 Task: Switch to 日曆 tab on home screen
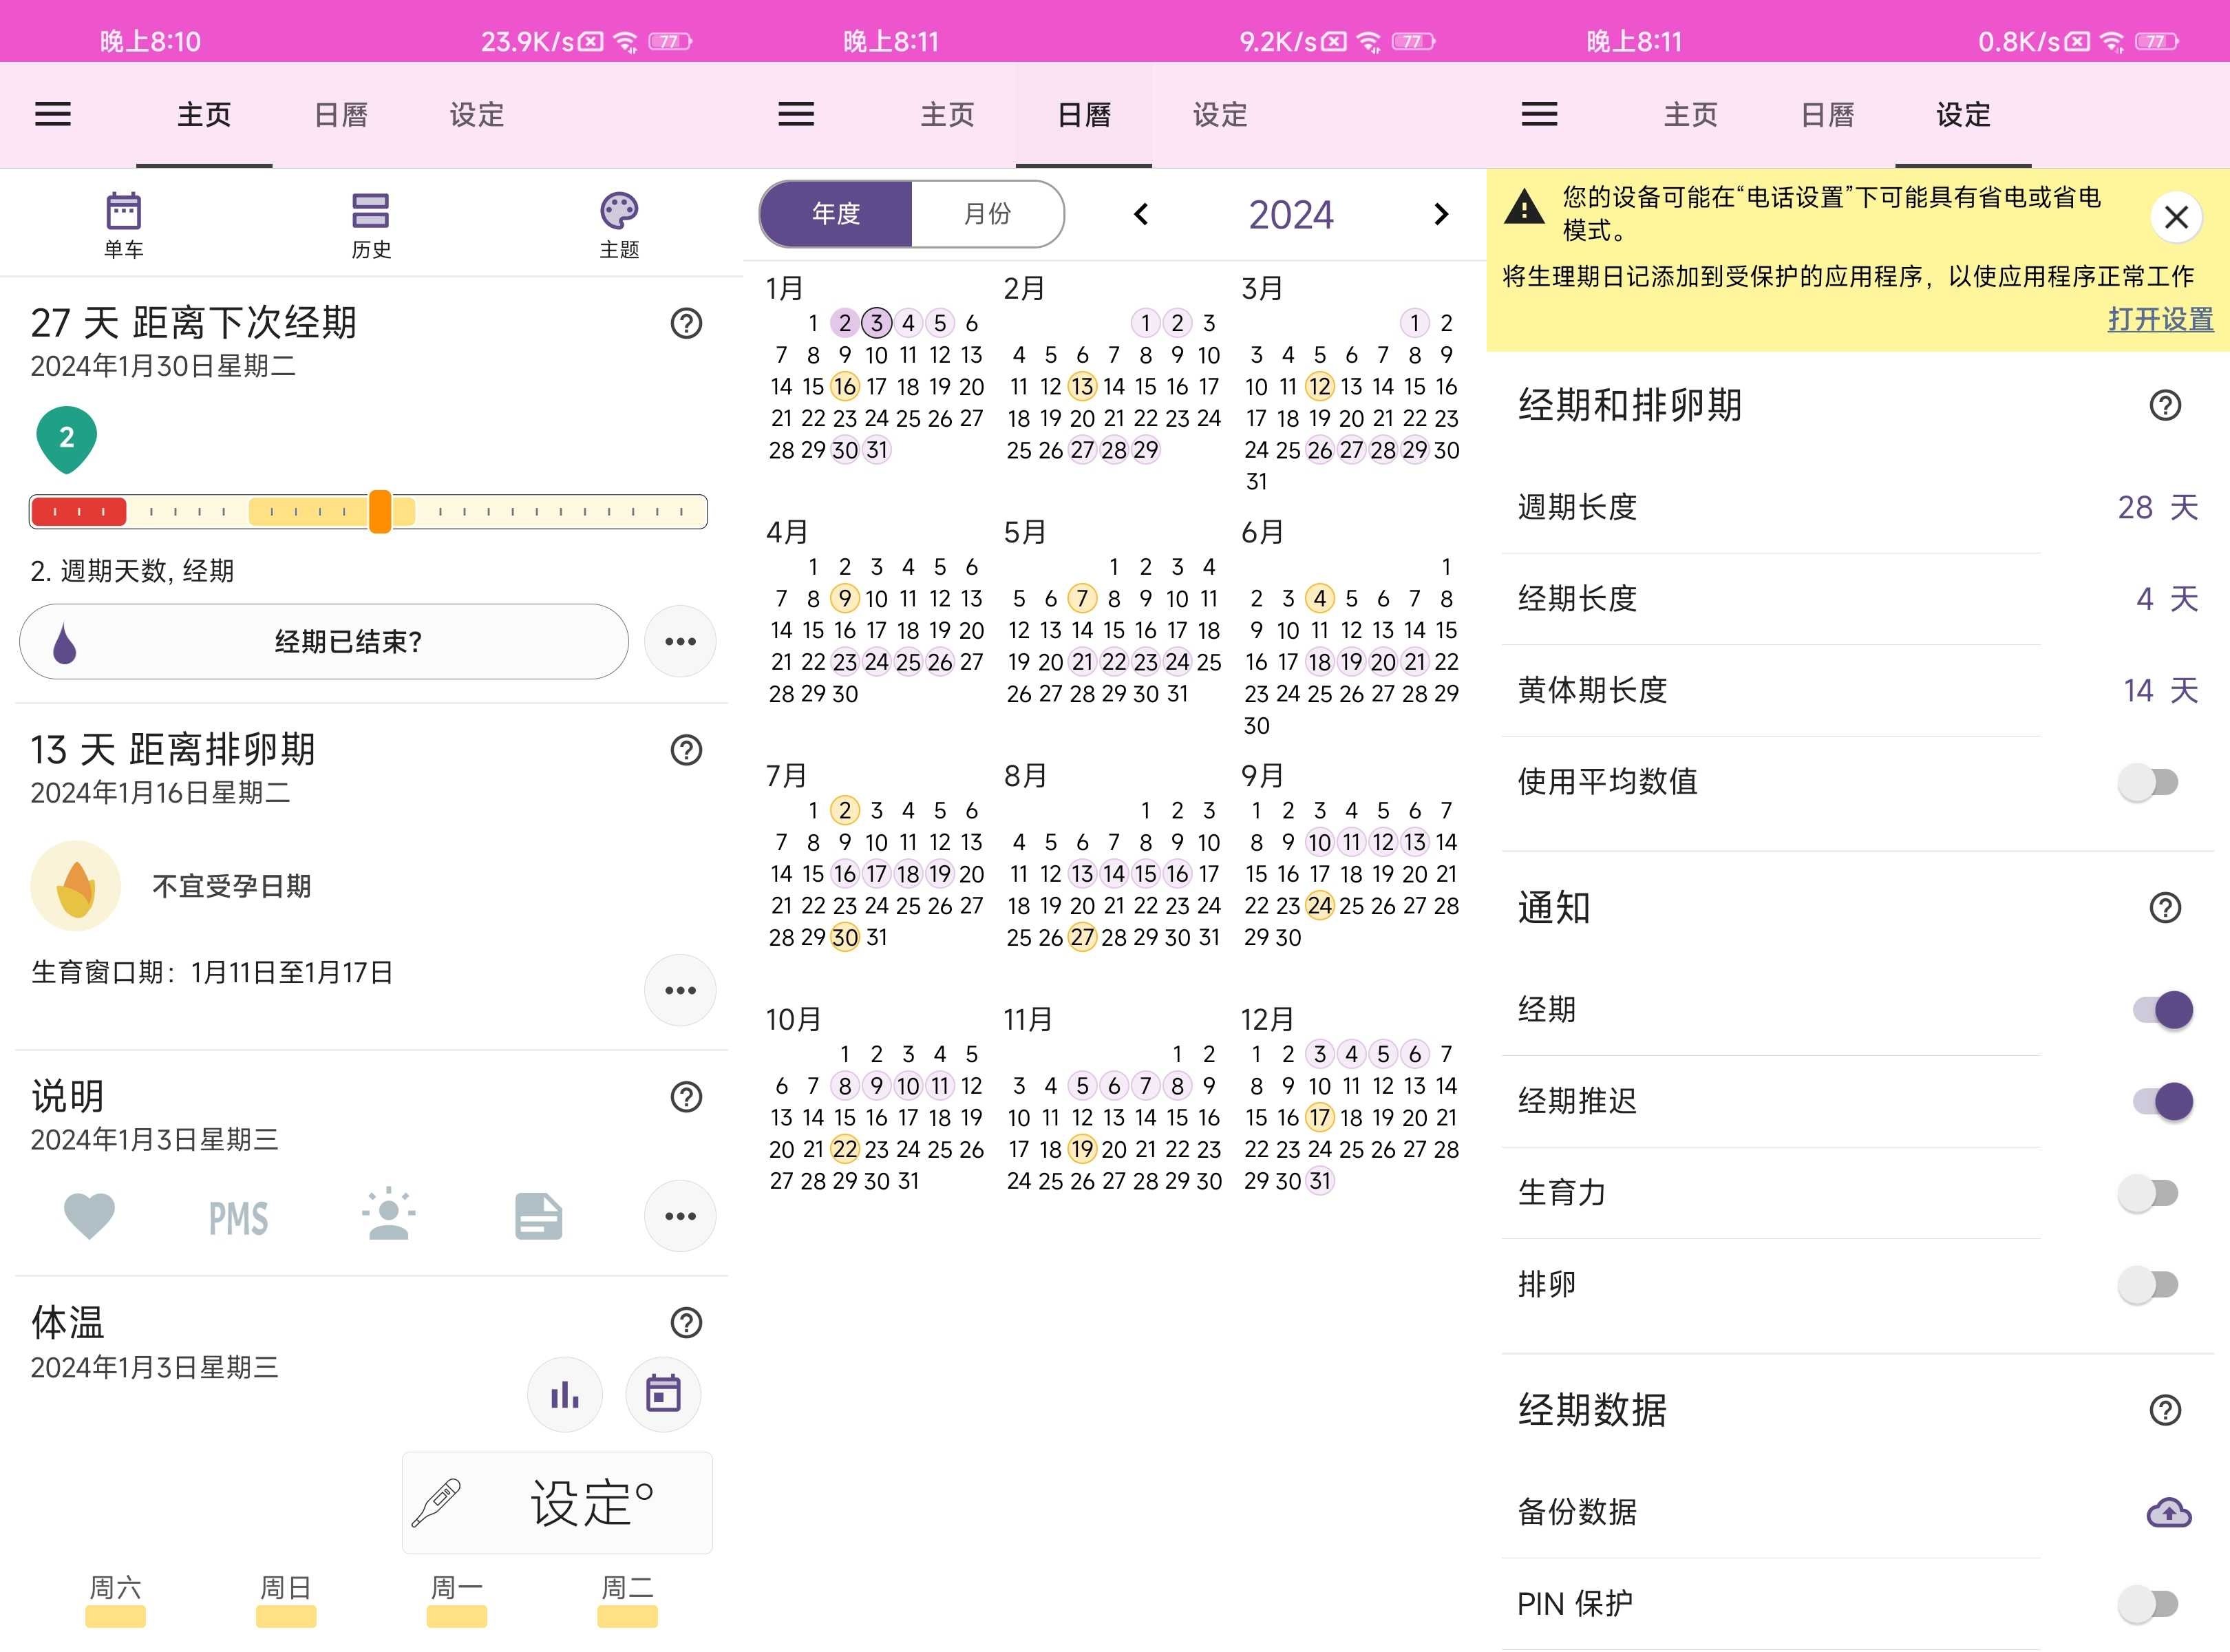(x=341, y=115)
